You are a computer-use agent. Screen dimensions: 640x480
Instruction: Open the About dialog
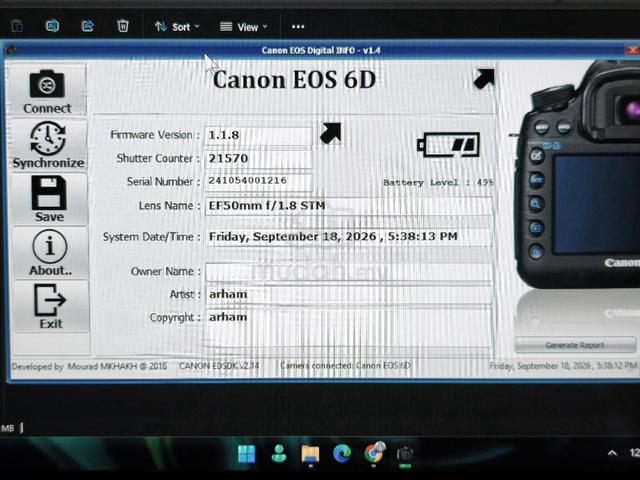point(50,253)
